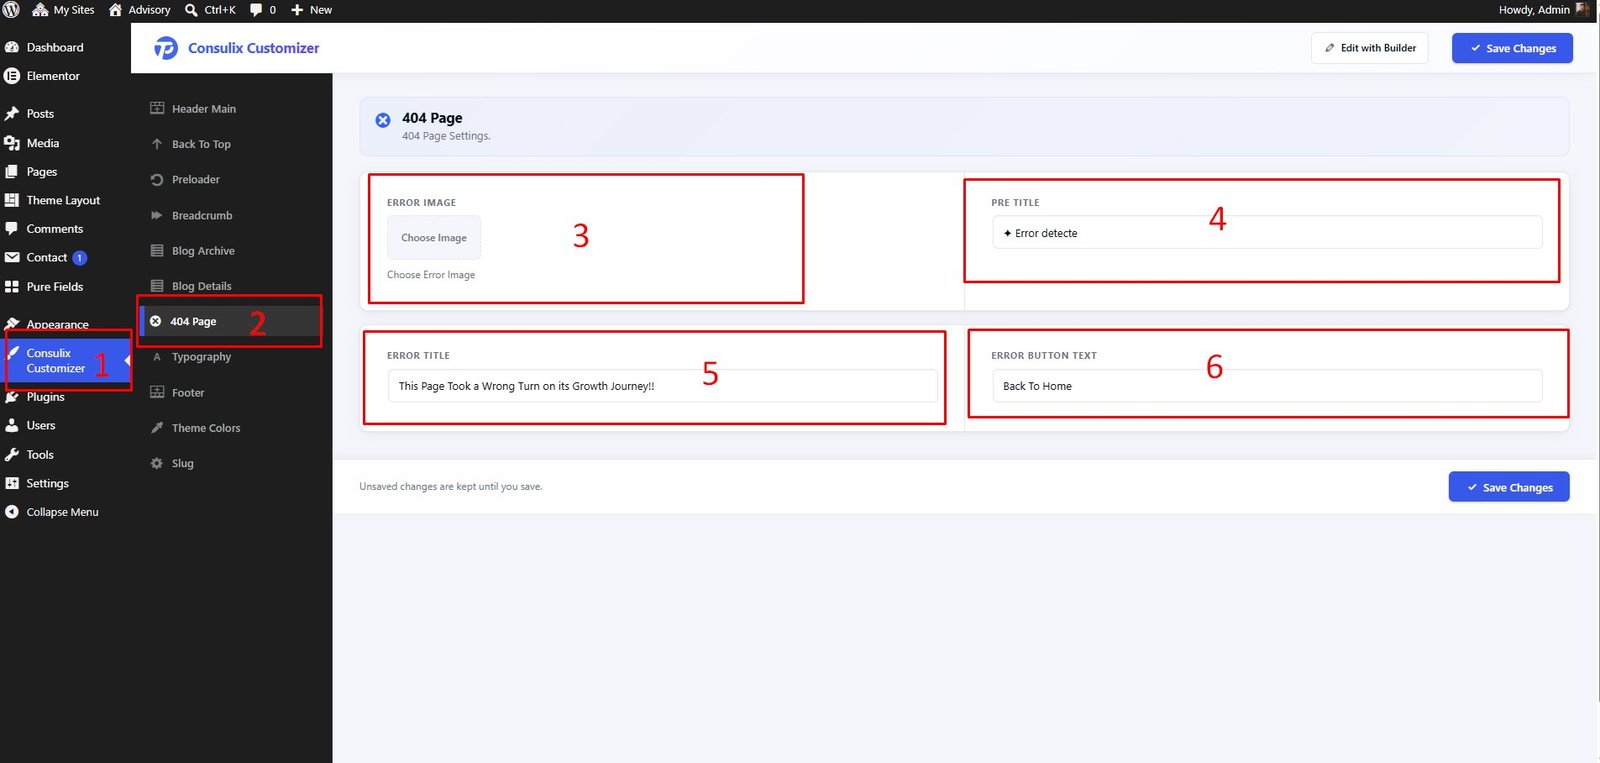Open My Sites in admin bar
Screen dimensions: 1600x763
coord(63,9)
